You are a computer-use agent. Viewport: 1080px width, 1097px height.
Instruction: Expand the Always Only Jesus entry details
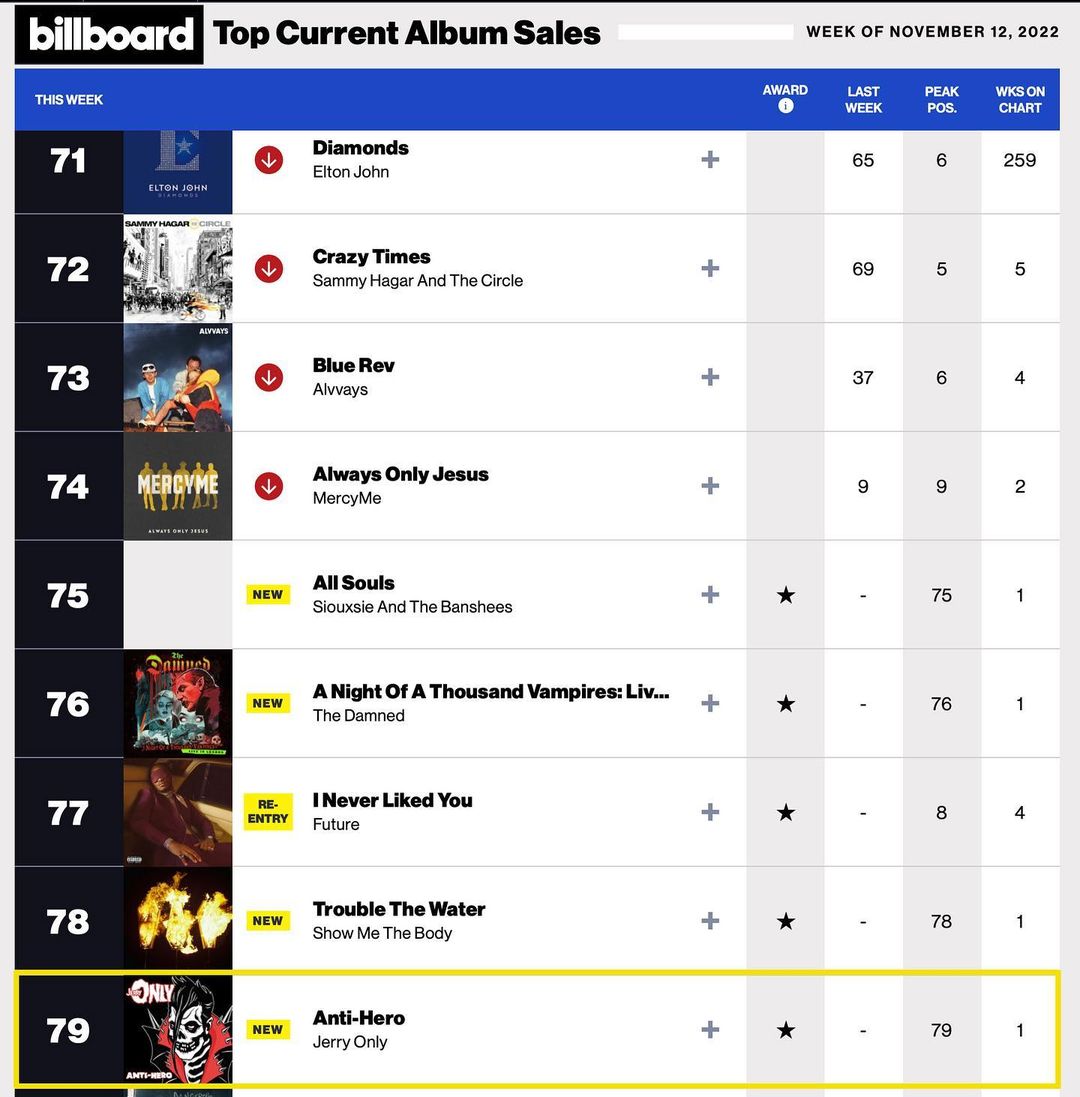click(x=710, y=486)
